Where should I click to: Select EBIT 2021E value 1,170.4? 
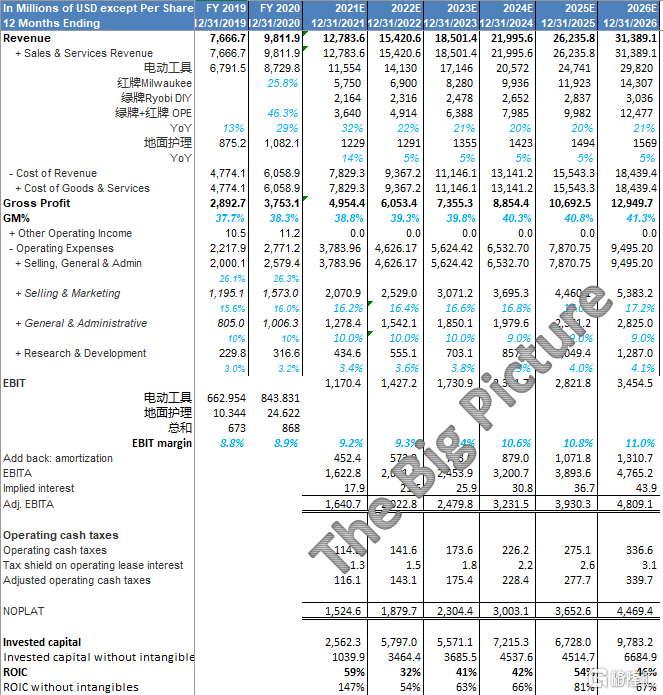343,383
